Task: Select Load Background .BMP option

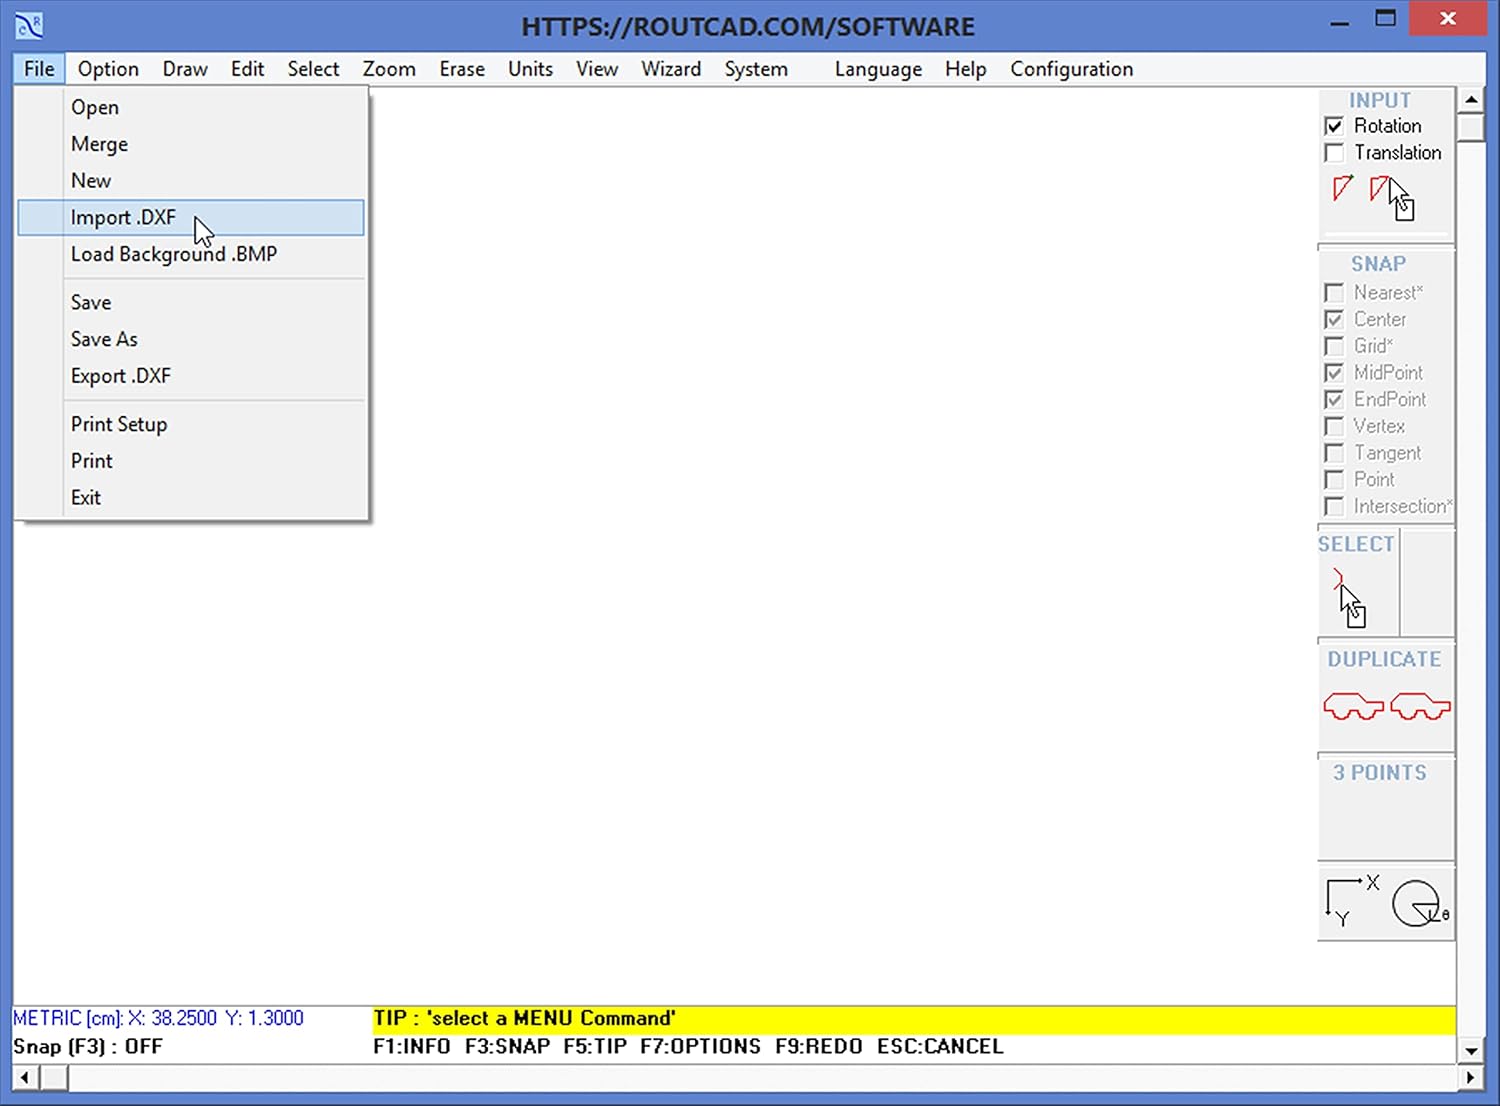Action: [174, 254]
